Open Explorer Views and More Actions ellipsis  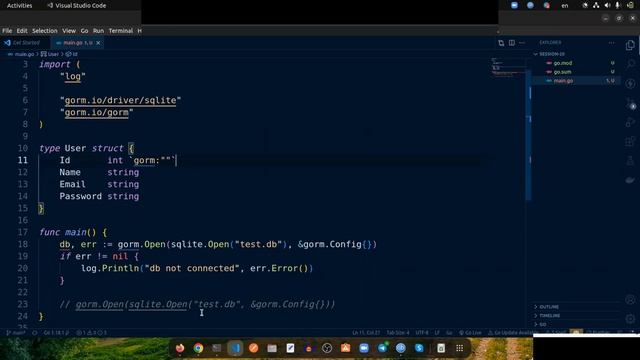[x=611, y=42]
